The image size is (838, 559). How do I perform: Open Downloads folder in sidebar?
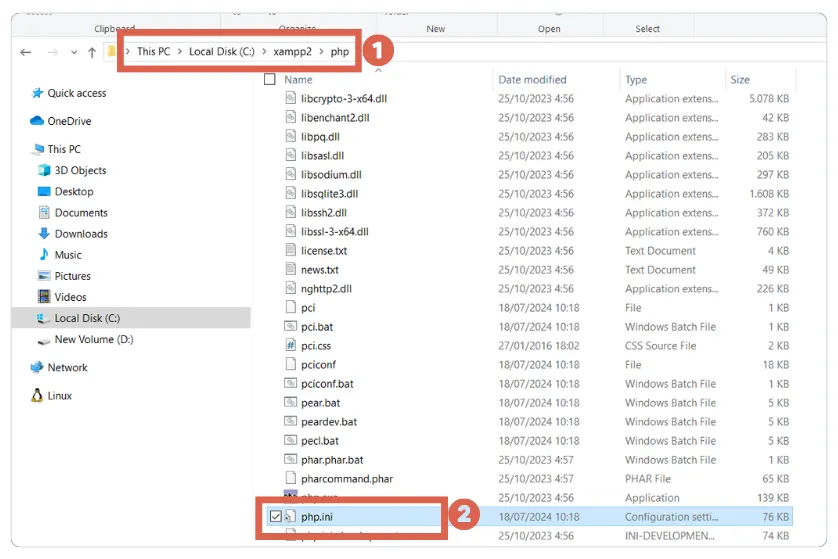[81, 234]
